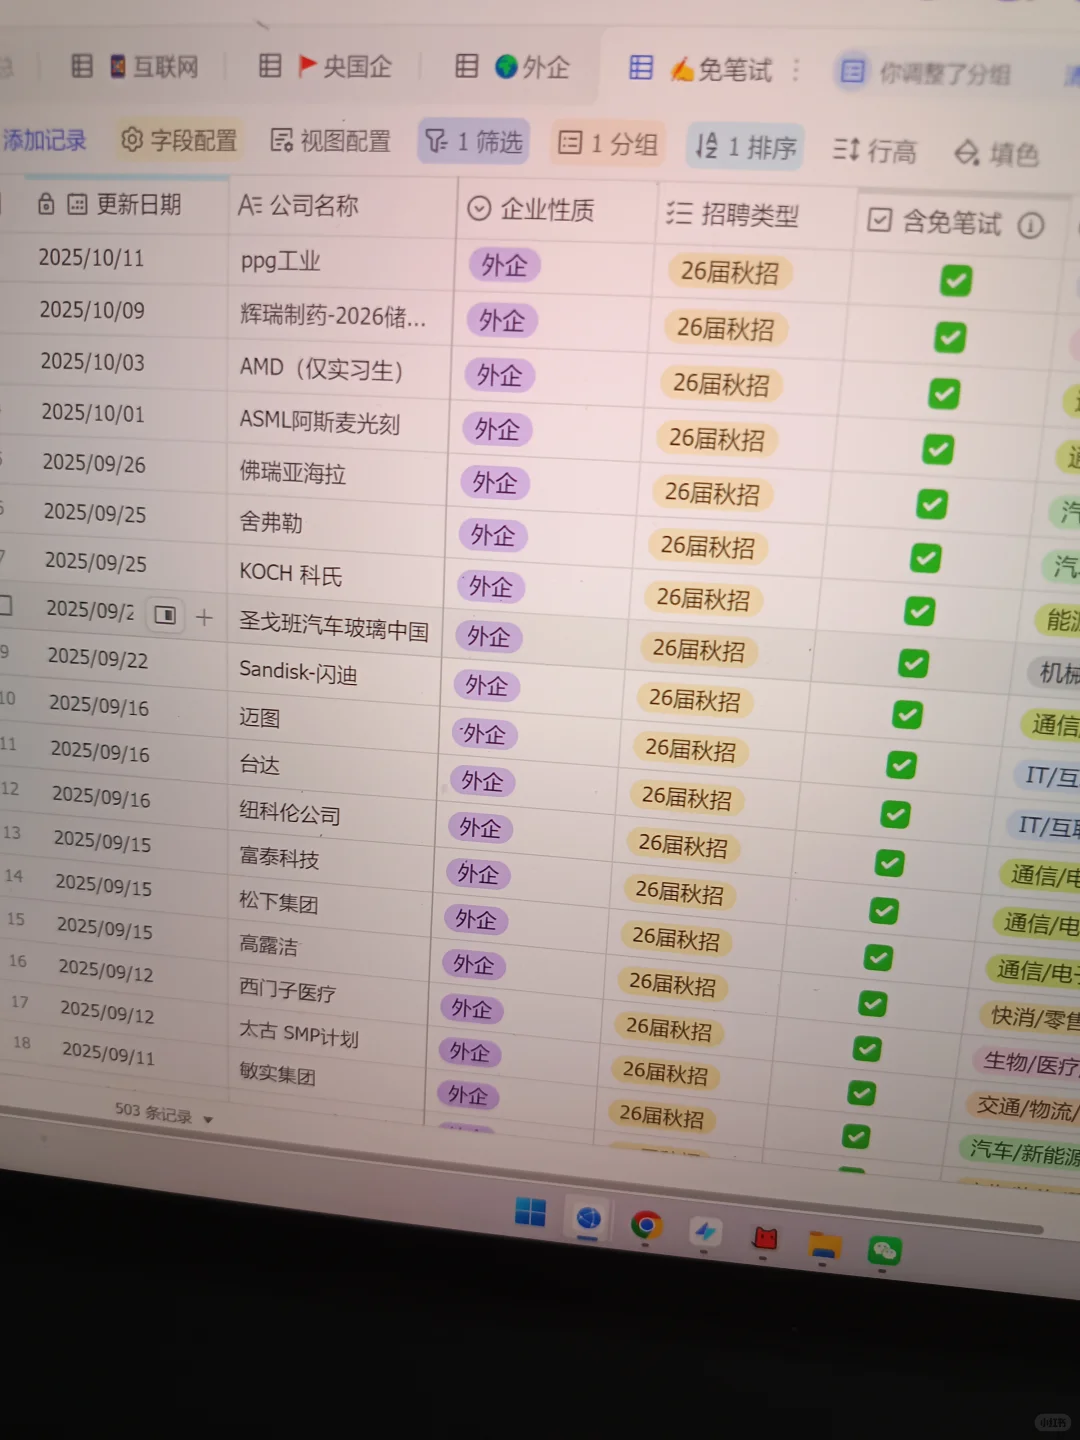Open 招聘类型 tag for 舍弗勒 row
Viewport: 1080px width, 1440px height.
click(x=708, y=546)
